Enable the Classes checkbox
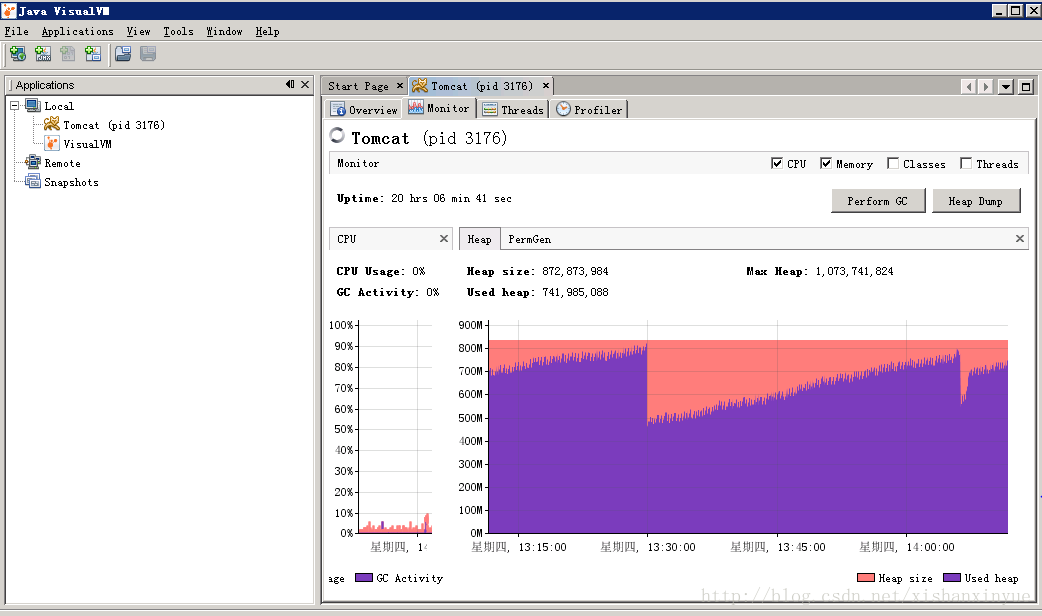This screenshot has width=1042, height=616. pos(893,163)
